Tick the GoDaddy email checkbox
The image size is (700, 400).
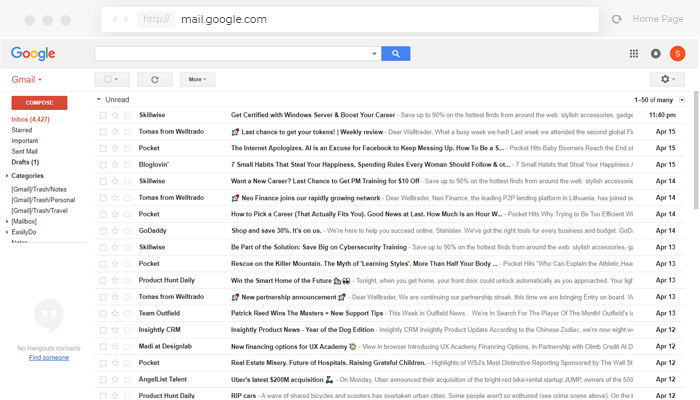coord(103,231)
